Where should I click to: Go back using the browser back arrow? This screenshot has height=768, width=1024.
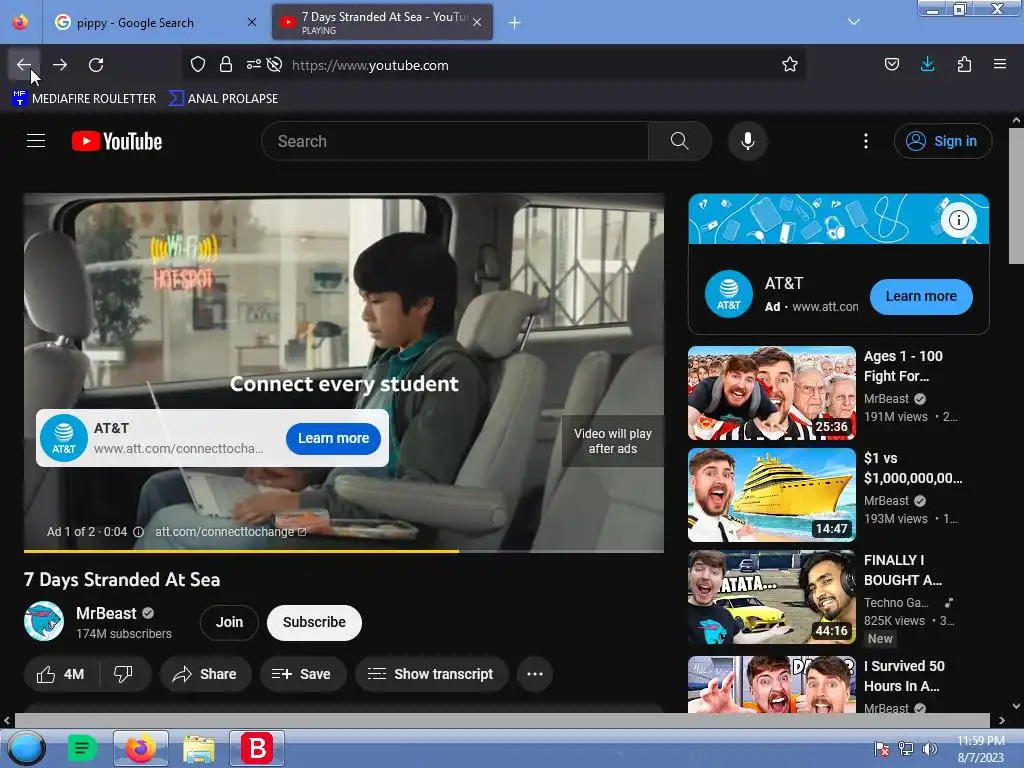[24, 65]
